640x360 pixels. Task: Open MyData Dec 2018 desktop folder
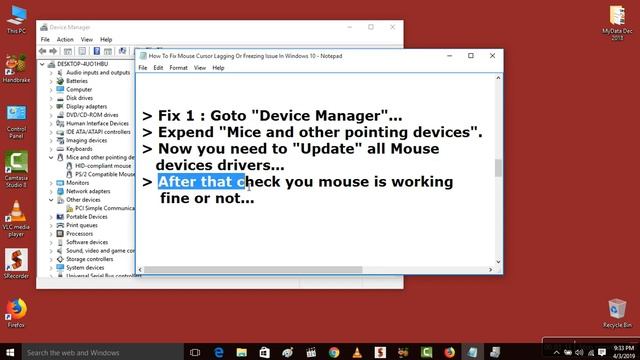click(617, 22)
